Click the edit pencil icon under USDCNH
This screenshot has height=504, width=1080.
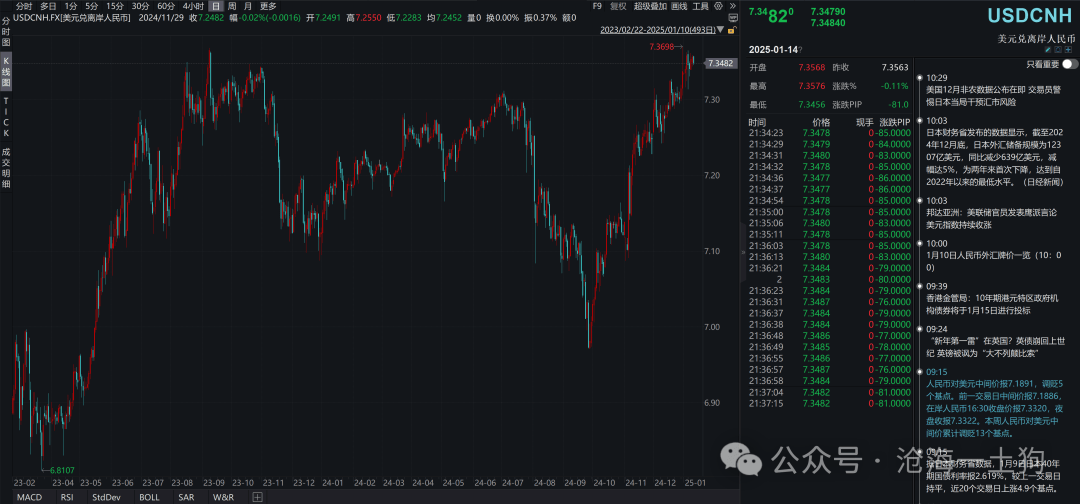coord(1048,50)
